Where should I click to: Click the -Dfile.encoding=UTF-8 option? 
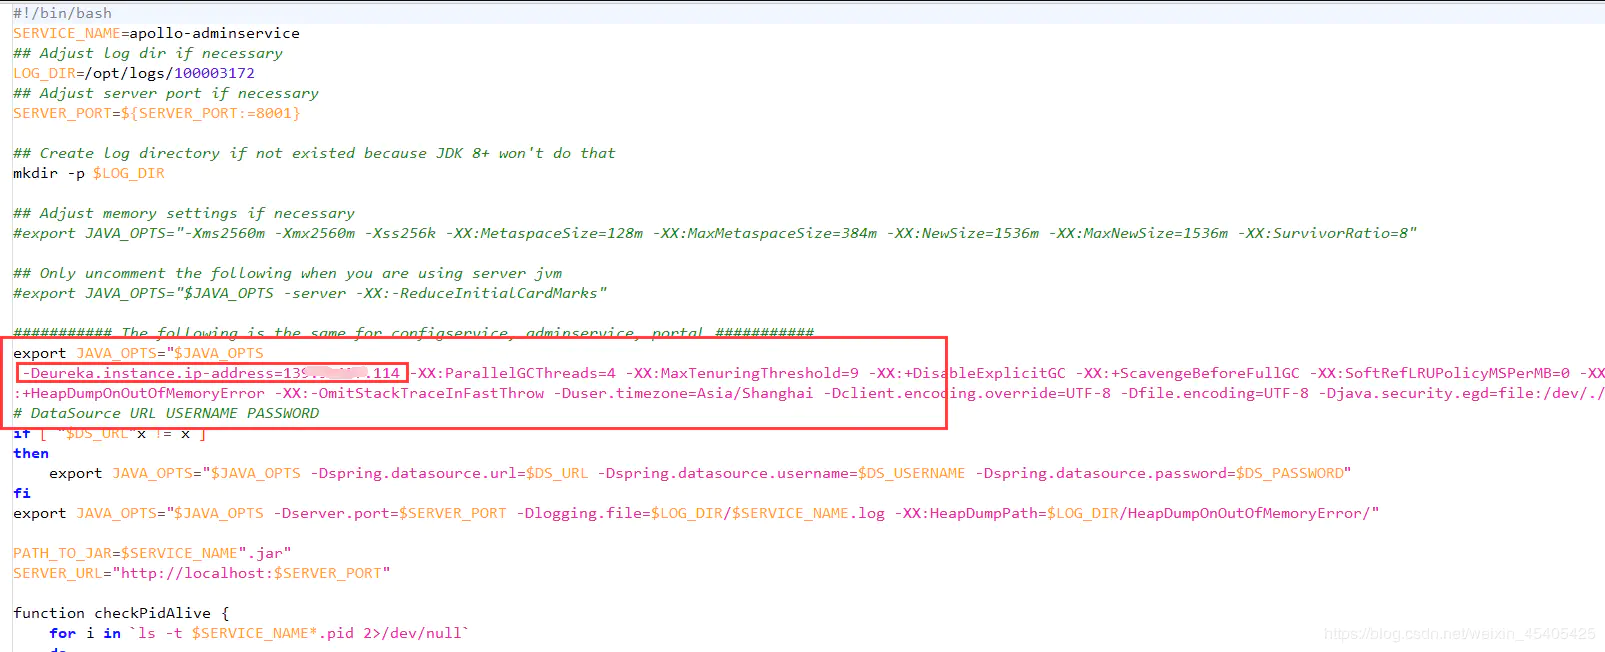click(1215, 393)
